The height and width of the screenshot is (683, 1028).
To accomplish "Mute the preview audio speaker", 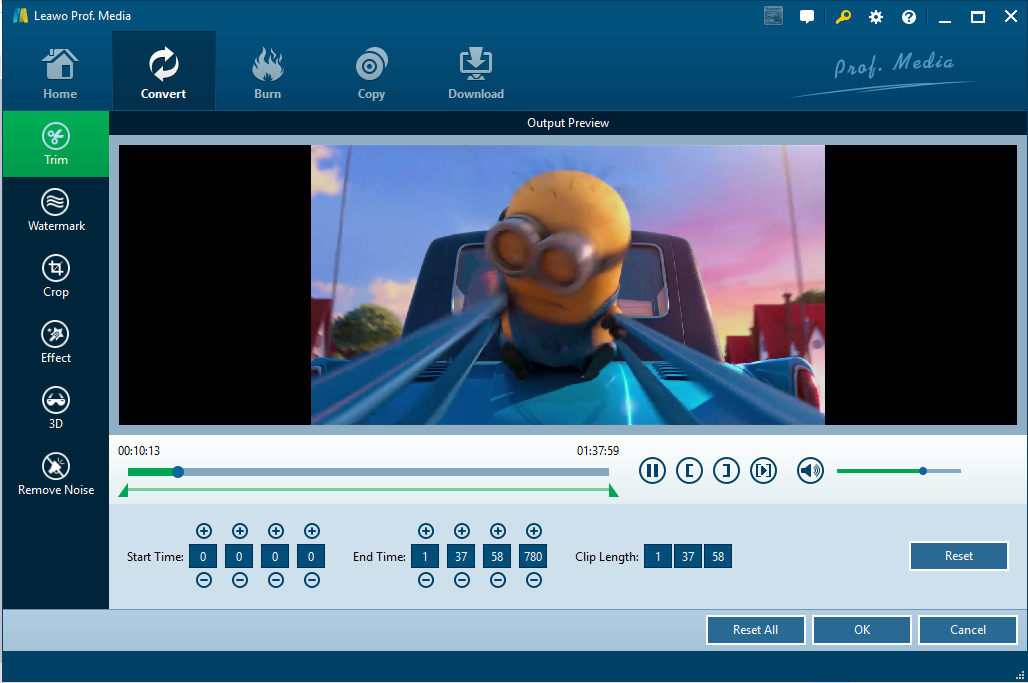I will pos(810,470).
